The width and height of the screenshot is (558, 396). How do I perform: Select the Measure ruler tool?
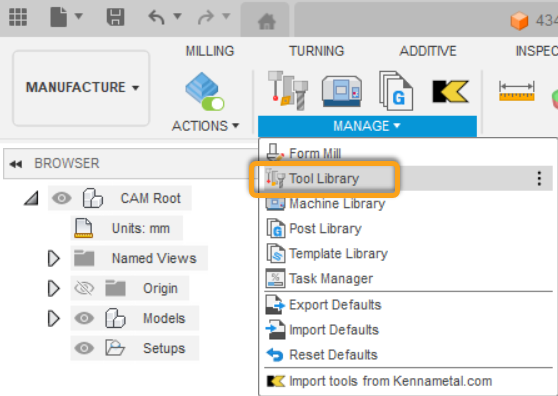pyautogui.click(x=517, y=91)
